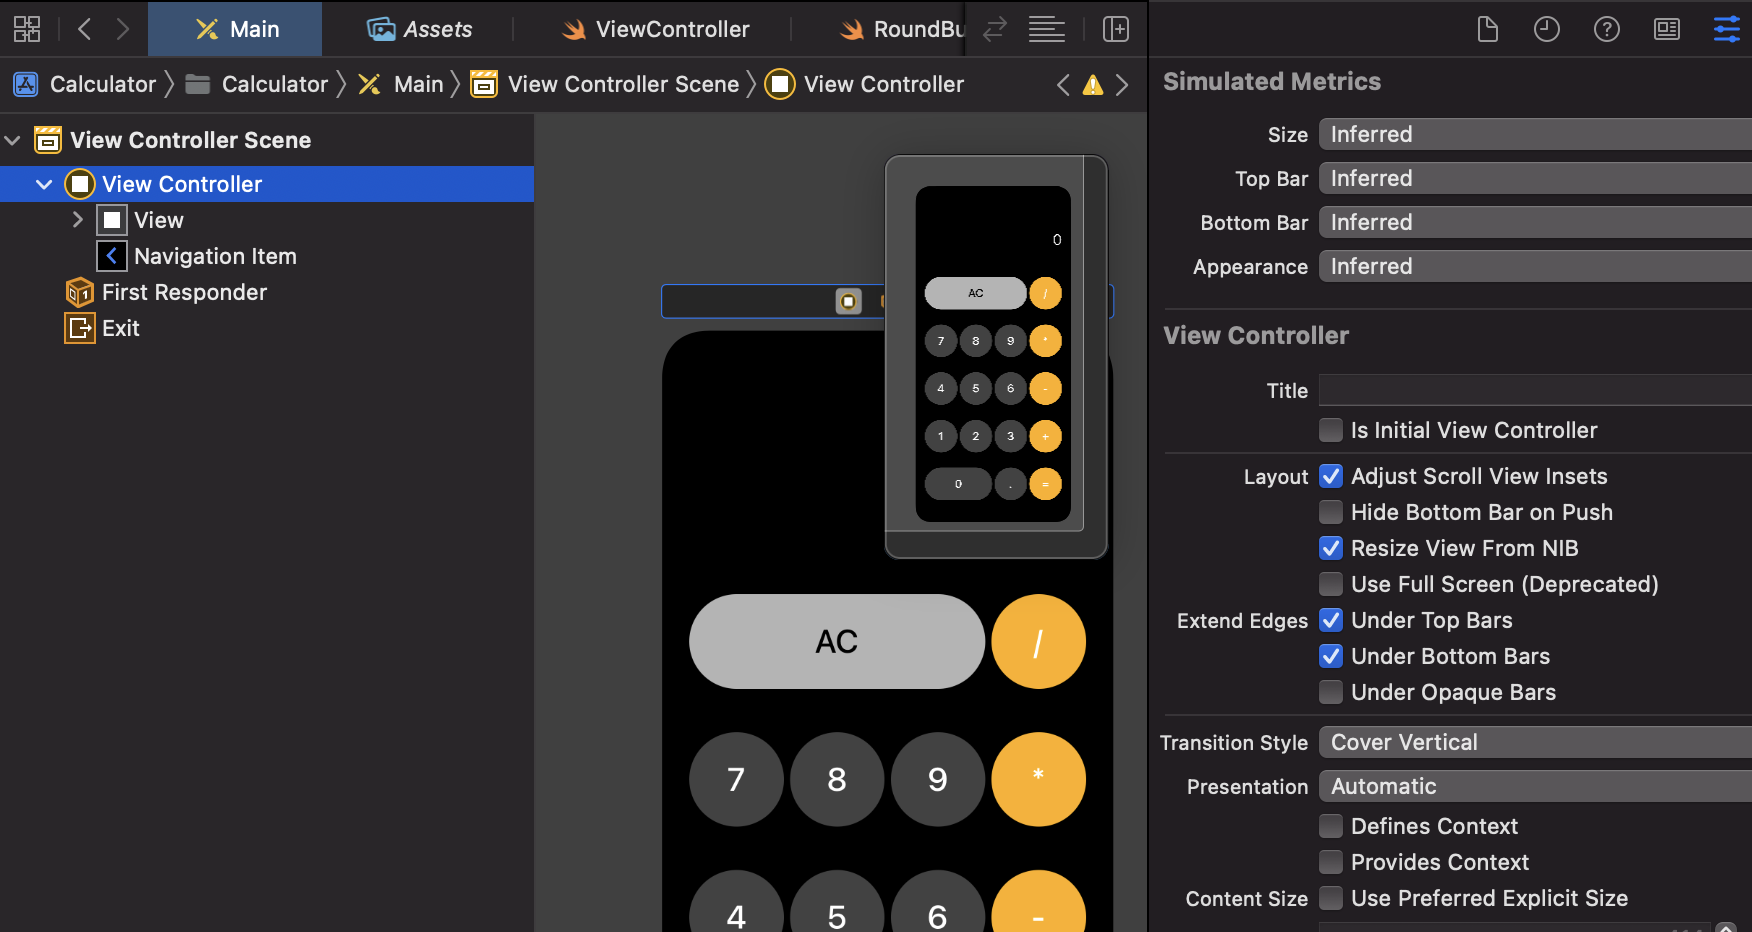The height and width of the screenshot is (932, 1752).
Task: Click the AC button on canvas
Action: pyautogui.click(x=837, y=641)
